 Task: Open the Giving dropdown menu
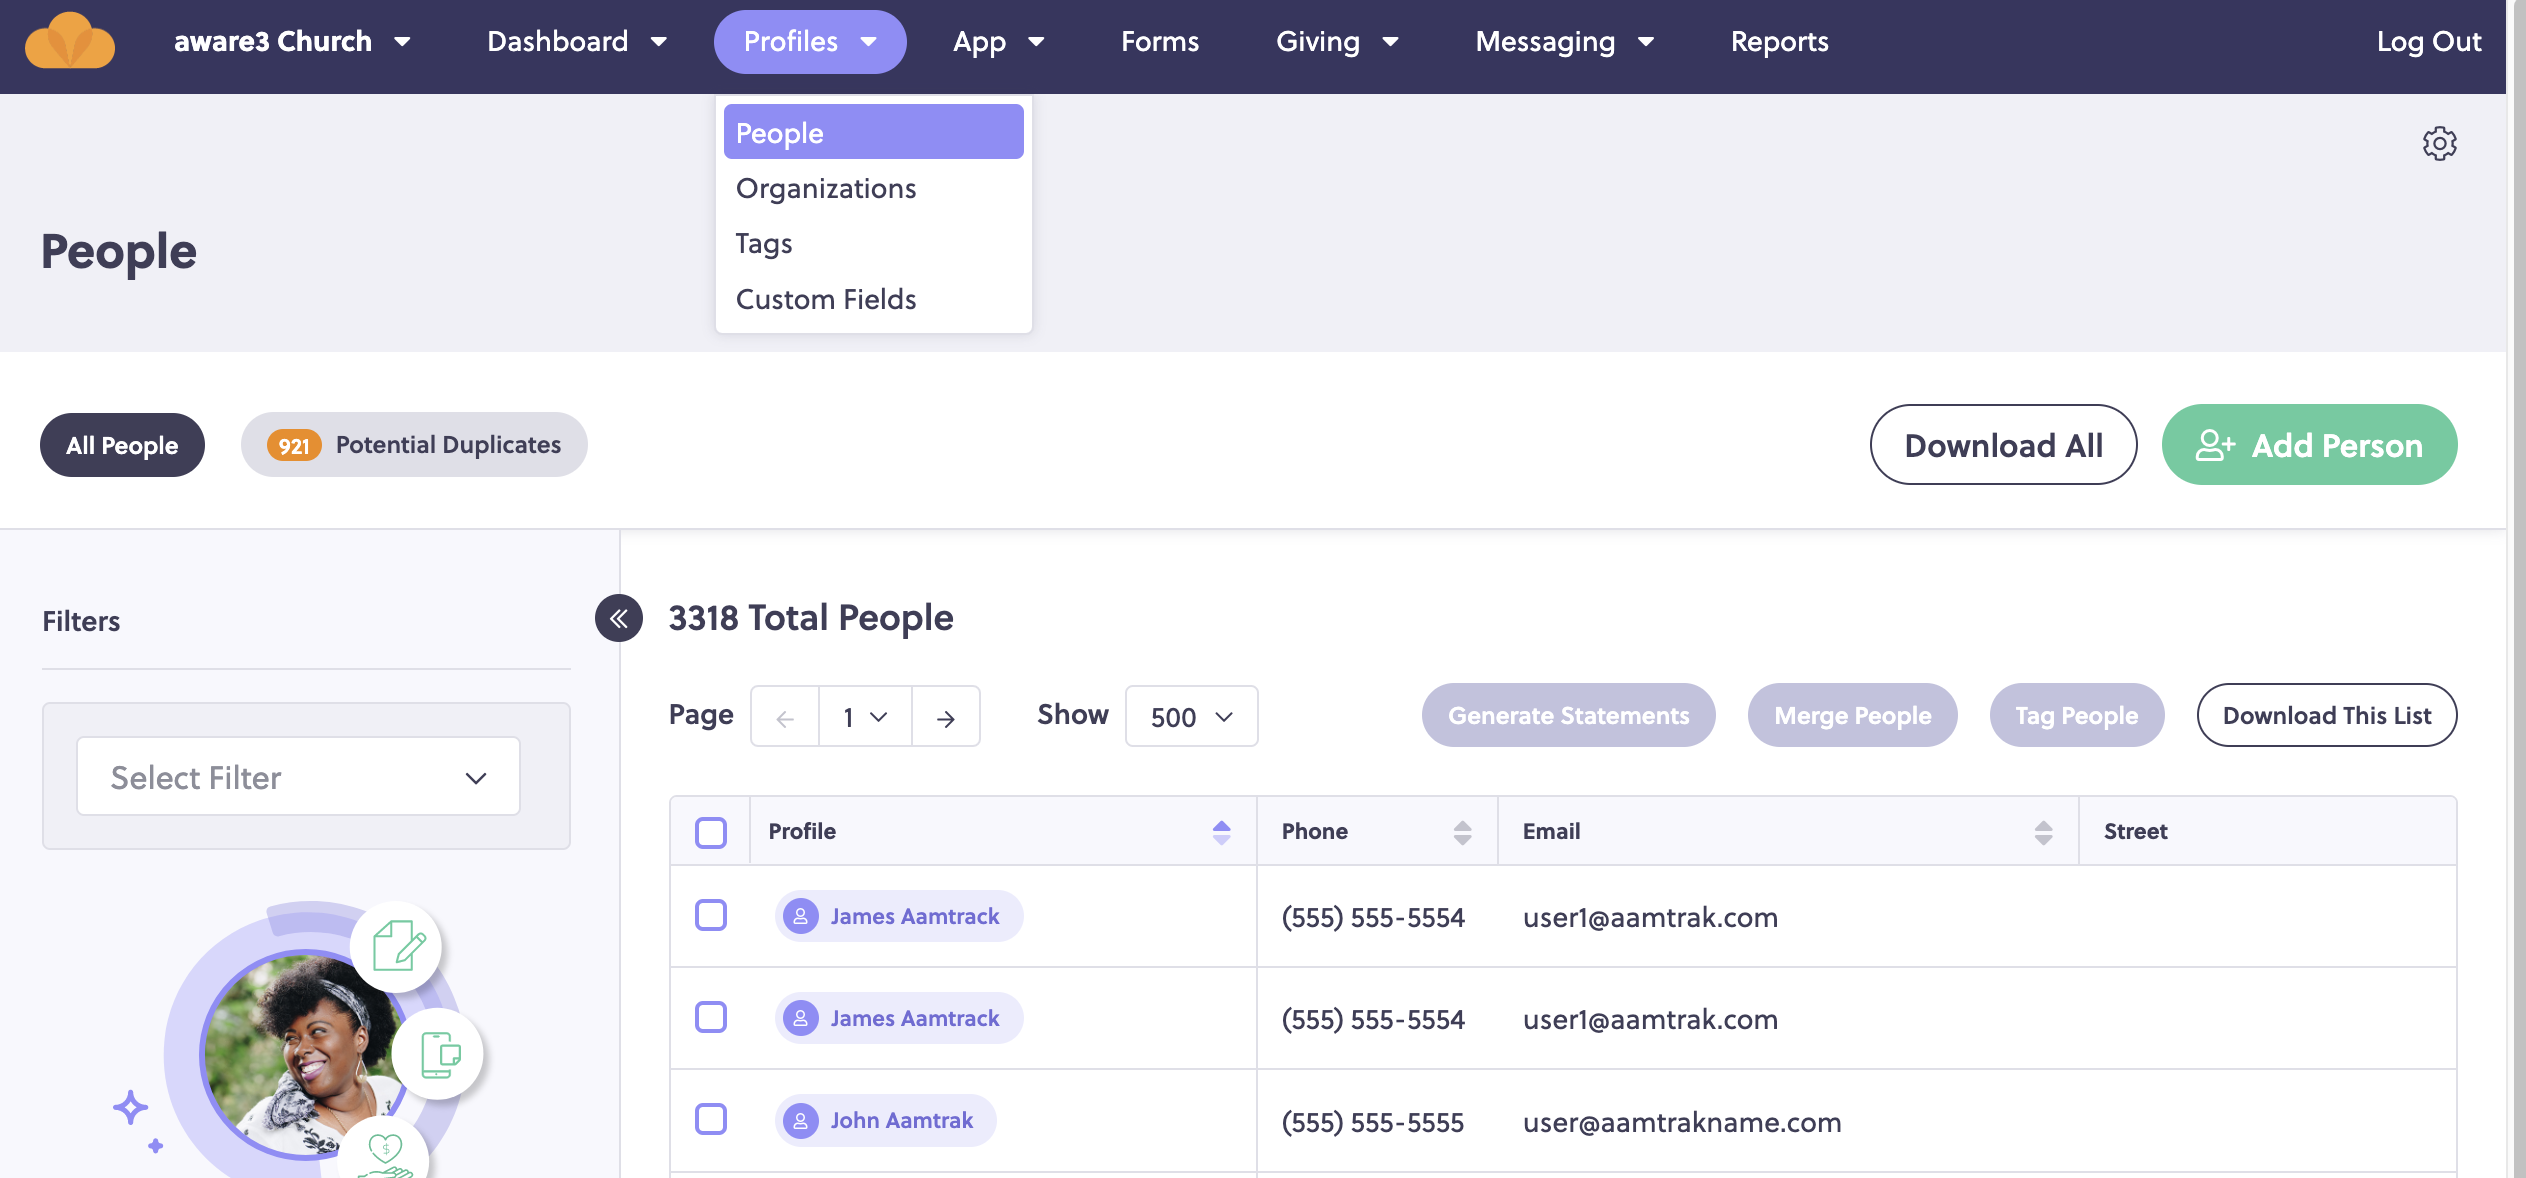(x=1337, y=41)
